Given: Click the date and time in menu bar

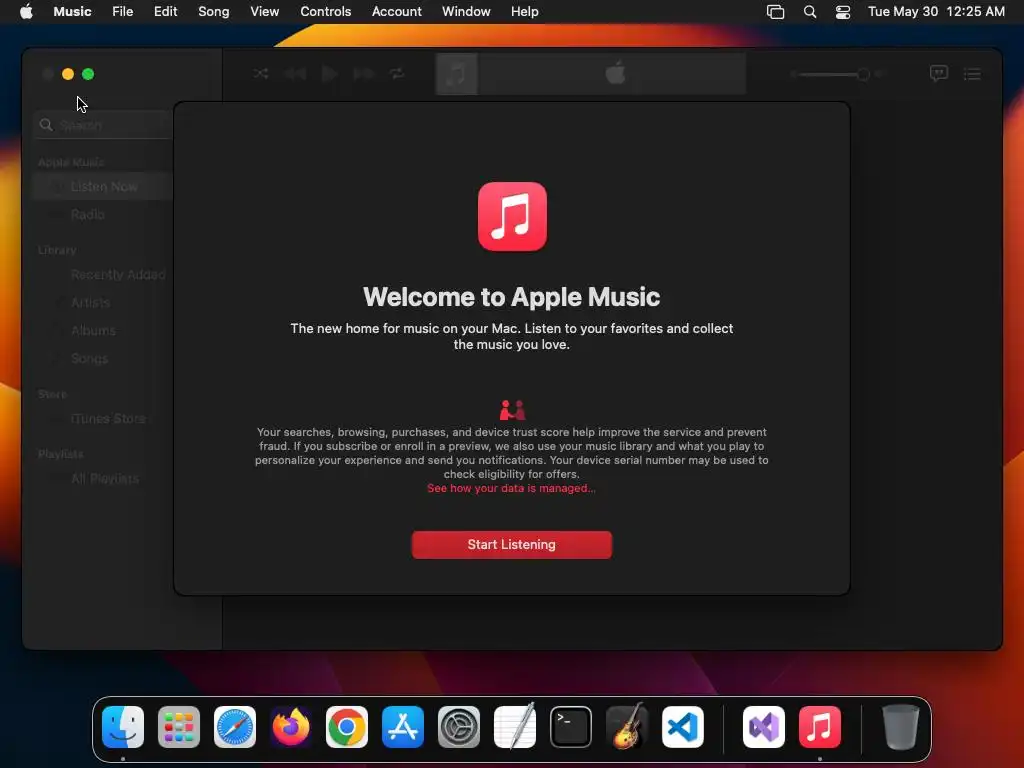Looking at the screenshot, I should [x=936, y=12].
